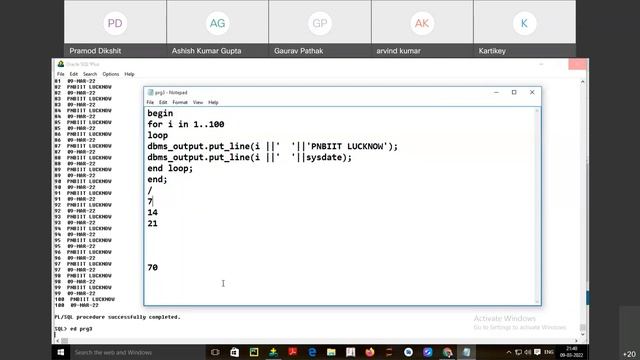Click Ashish Kumar Gupta's AG avatar
640x360 pixels.
(x=218, y=23)
